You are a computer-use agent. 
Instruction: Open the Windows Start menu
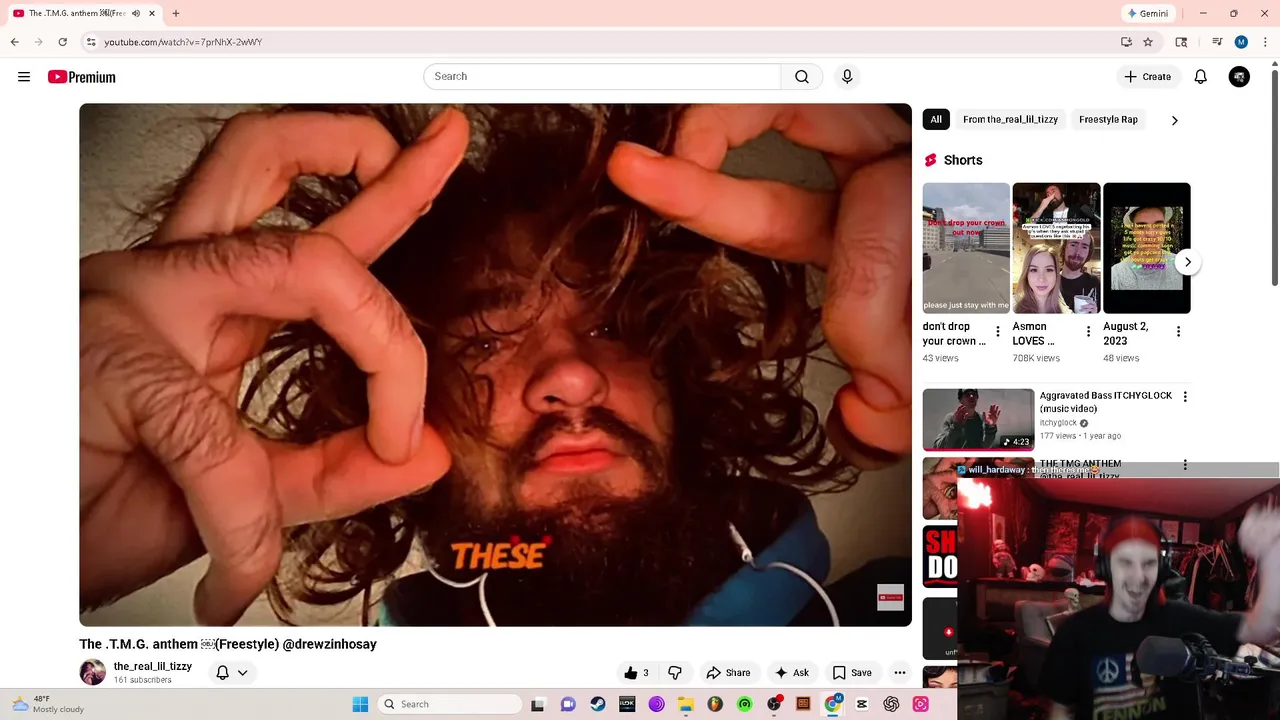coord(360,704)
